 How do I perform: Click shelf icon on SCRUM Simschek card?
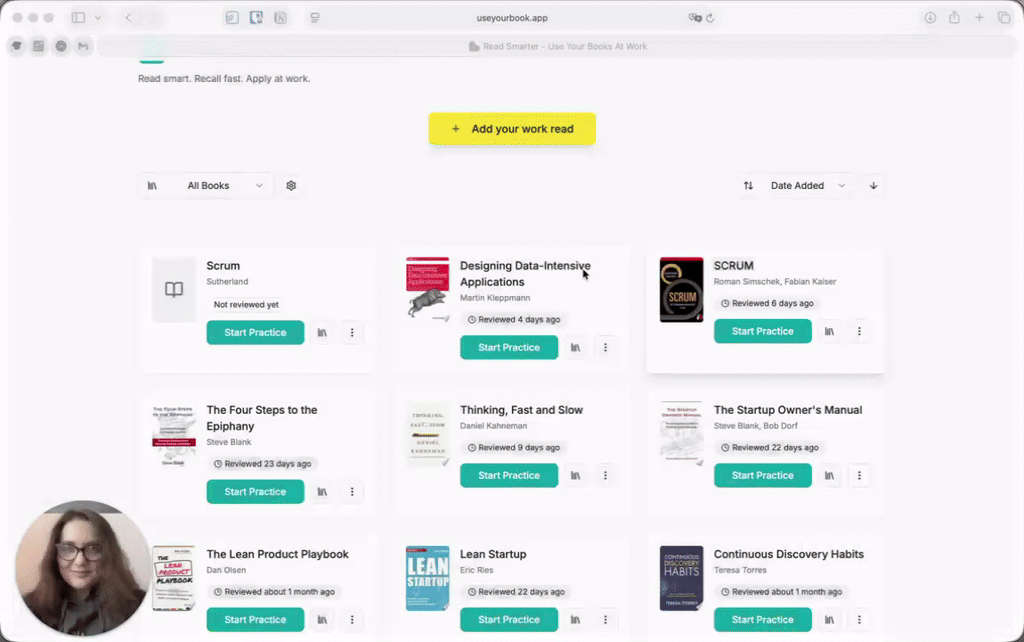[829, 331]
